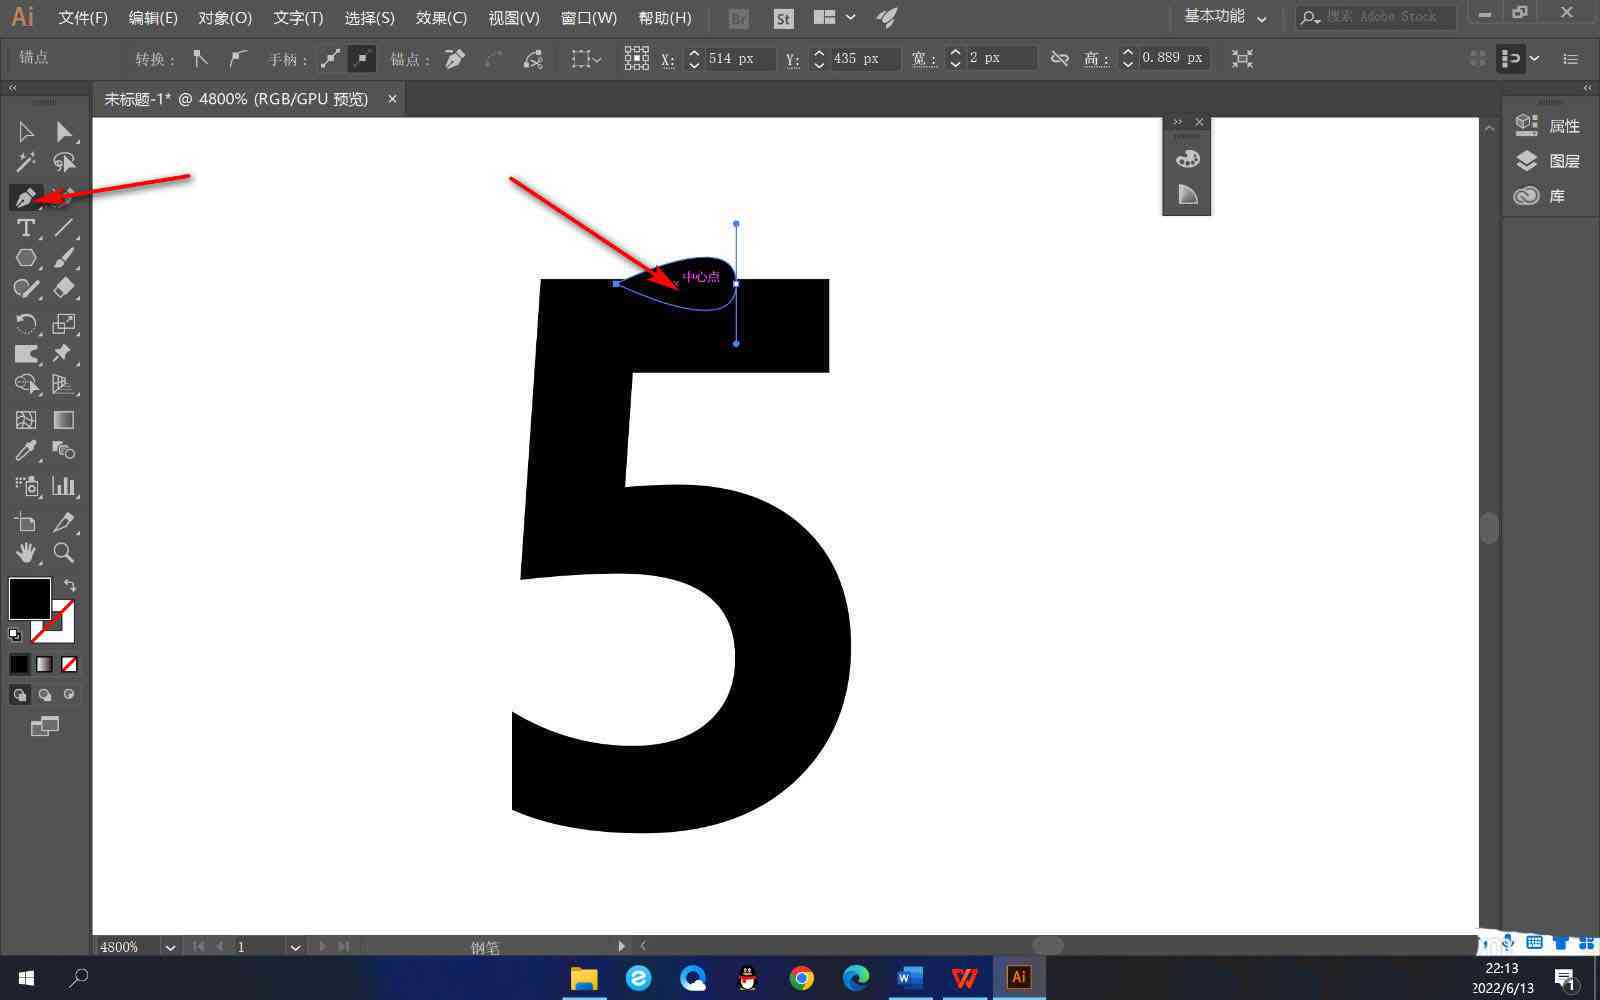Choose the Column Graph tool

tap(64, 487)
